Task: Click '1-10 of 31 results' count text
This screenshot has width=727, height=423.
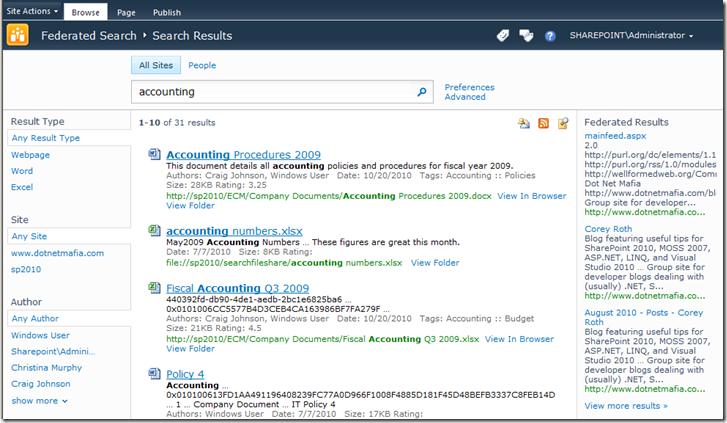Action: point(177,122)
